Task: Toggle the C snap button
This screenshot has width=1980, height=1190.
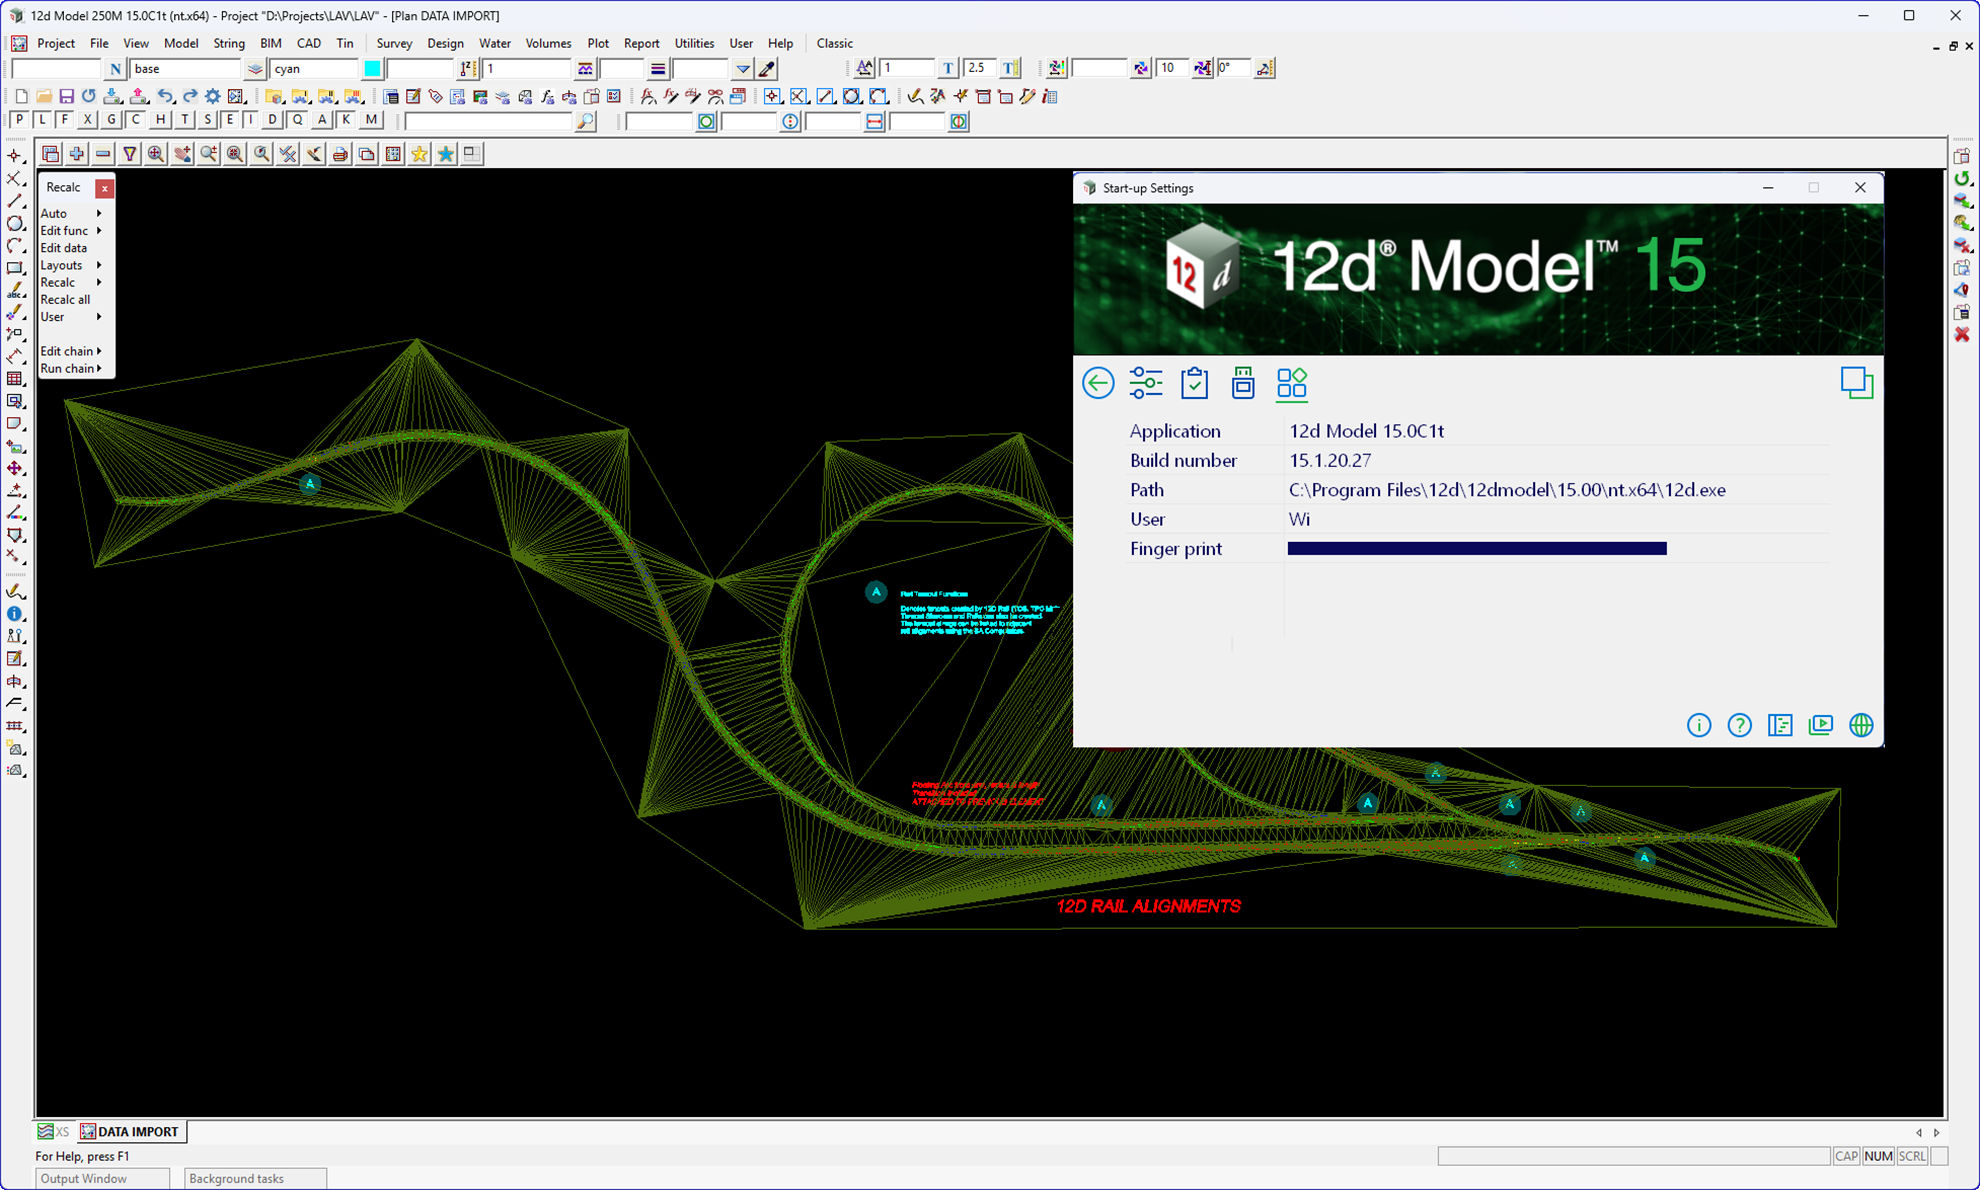Action: pos(135,119)
